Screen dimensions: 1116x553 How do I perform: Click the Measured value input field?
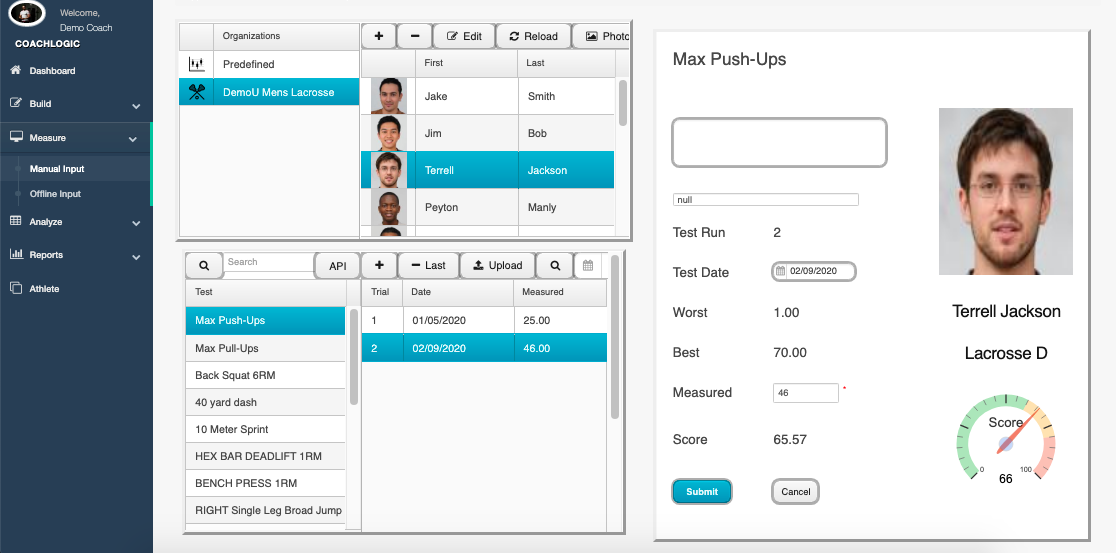click(805, 393)
